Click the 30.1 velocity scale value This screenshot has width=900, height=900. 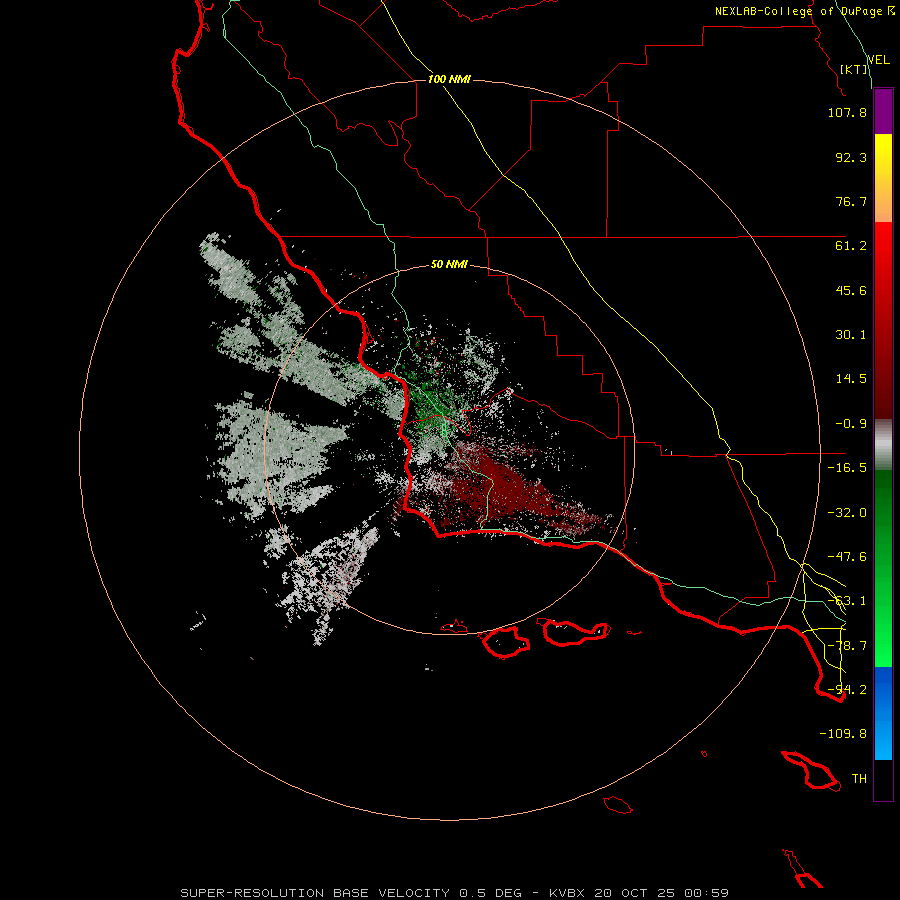851,335
